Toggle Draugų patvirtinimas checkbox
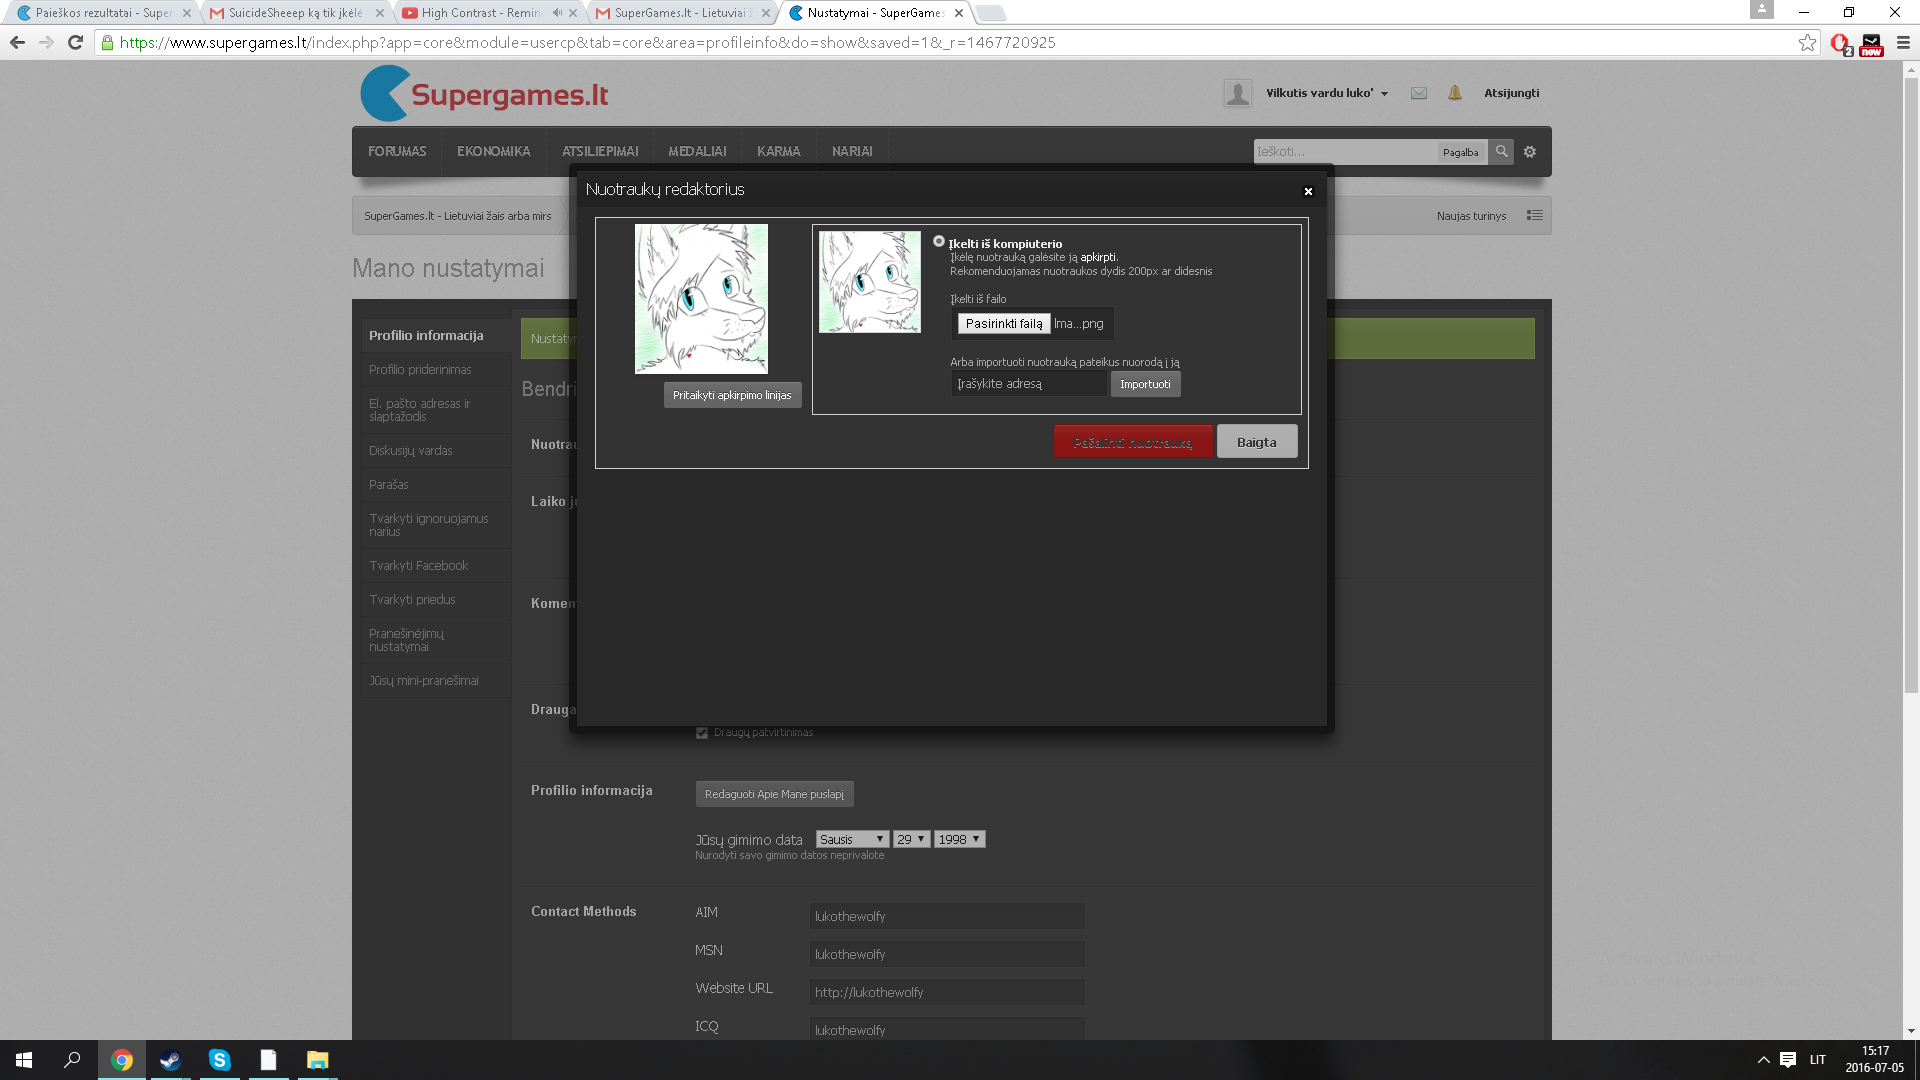Viewport: 1920px width, 1080px height. [x=702, y=732]
